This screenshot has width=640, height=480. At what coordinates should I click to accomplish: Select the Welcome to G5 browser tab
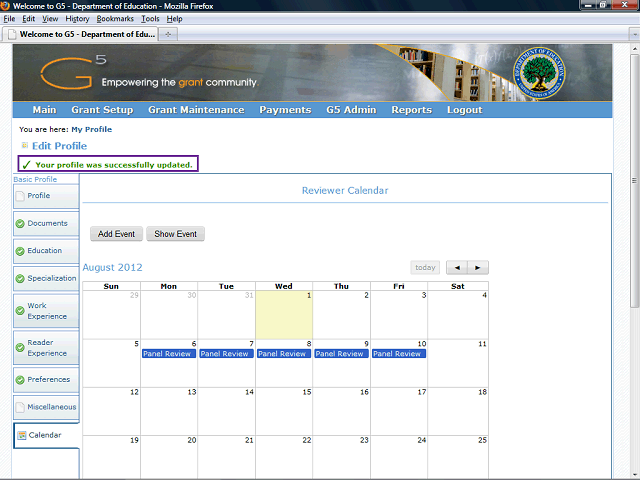point(80,34)
